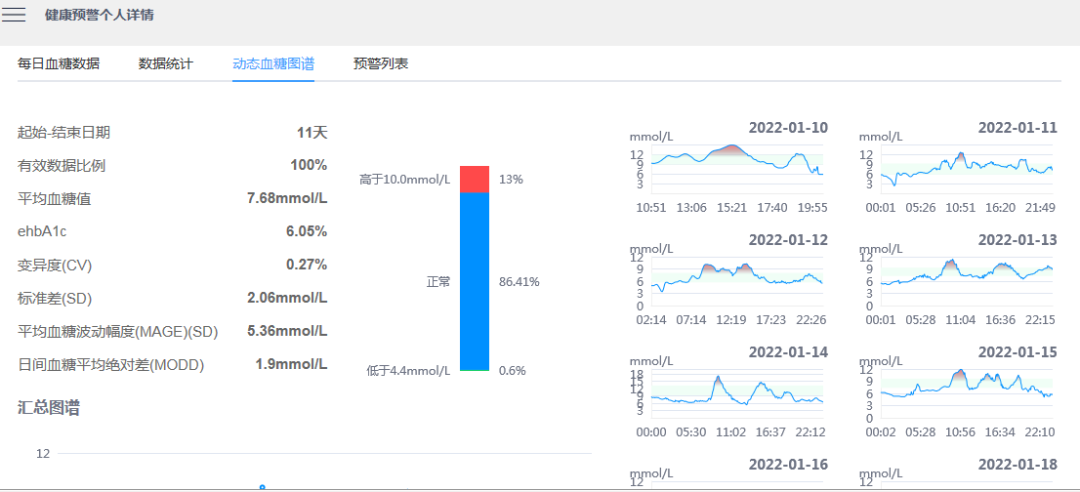Open the hamburger menu icon
Image resolution: width=1080 pixels, height=492 pixels.
[x=14, y=14]
